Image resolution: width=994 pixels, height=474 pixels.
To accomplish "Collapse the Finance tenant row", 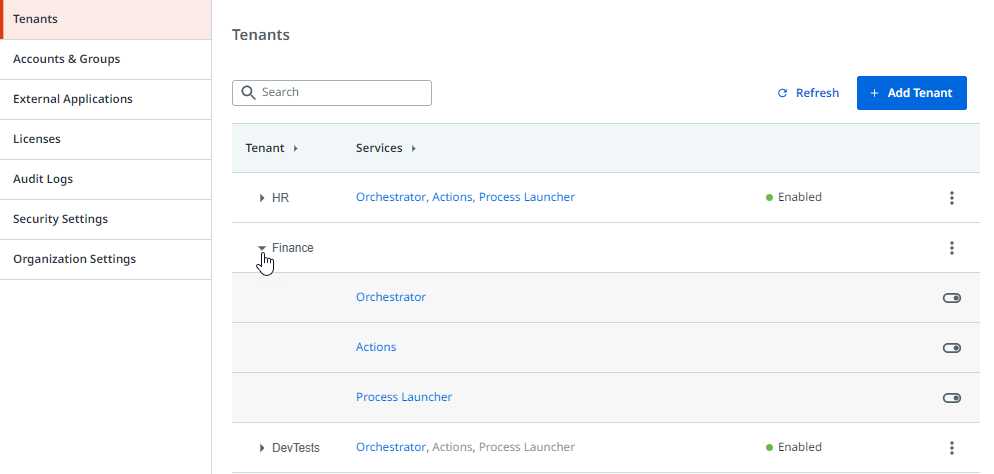I will (x=262, y=248).
